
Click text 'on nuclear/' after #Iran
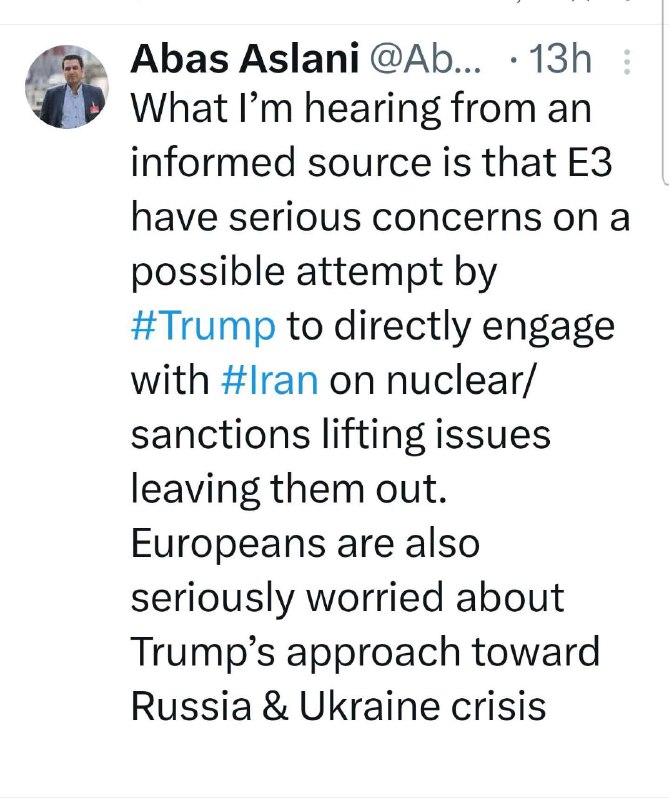click(431, 381)
